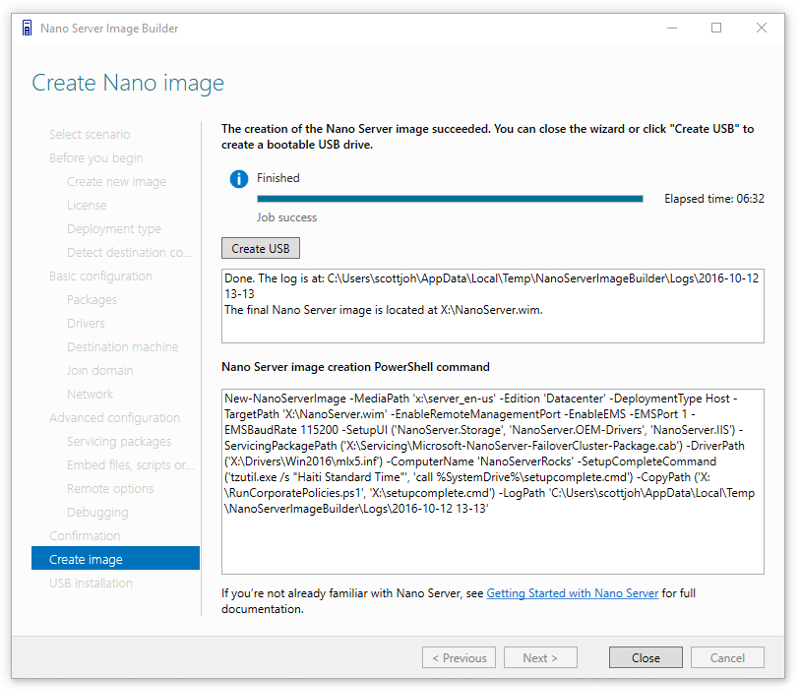Open the Embed files, scripts or... step

(131, 465)
